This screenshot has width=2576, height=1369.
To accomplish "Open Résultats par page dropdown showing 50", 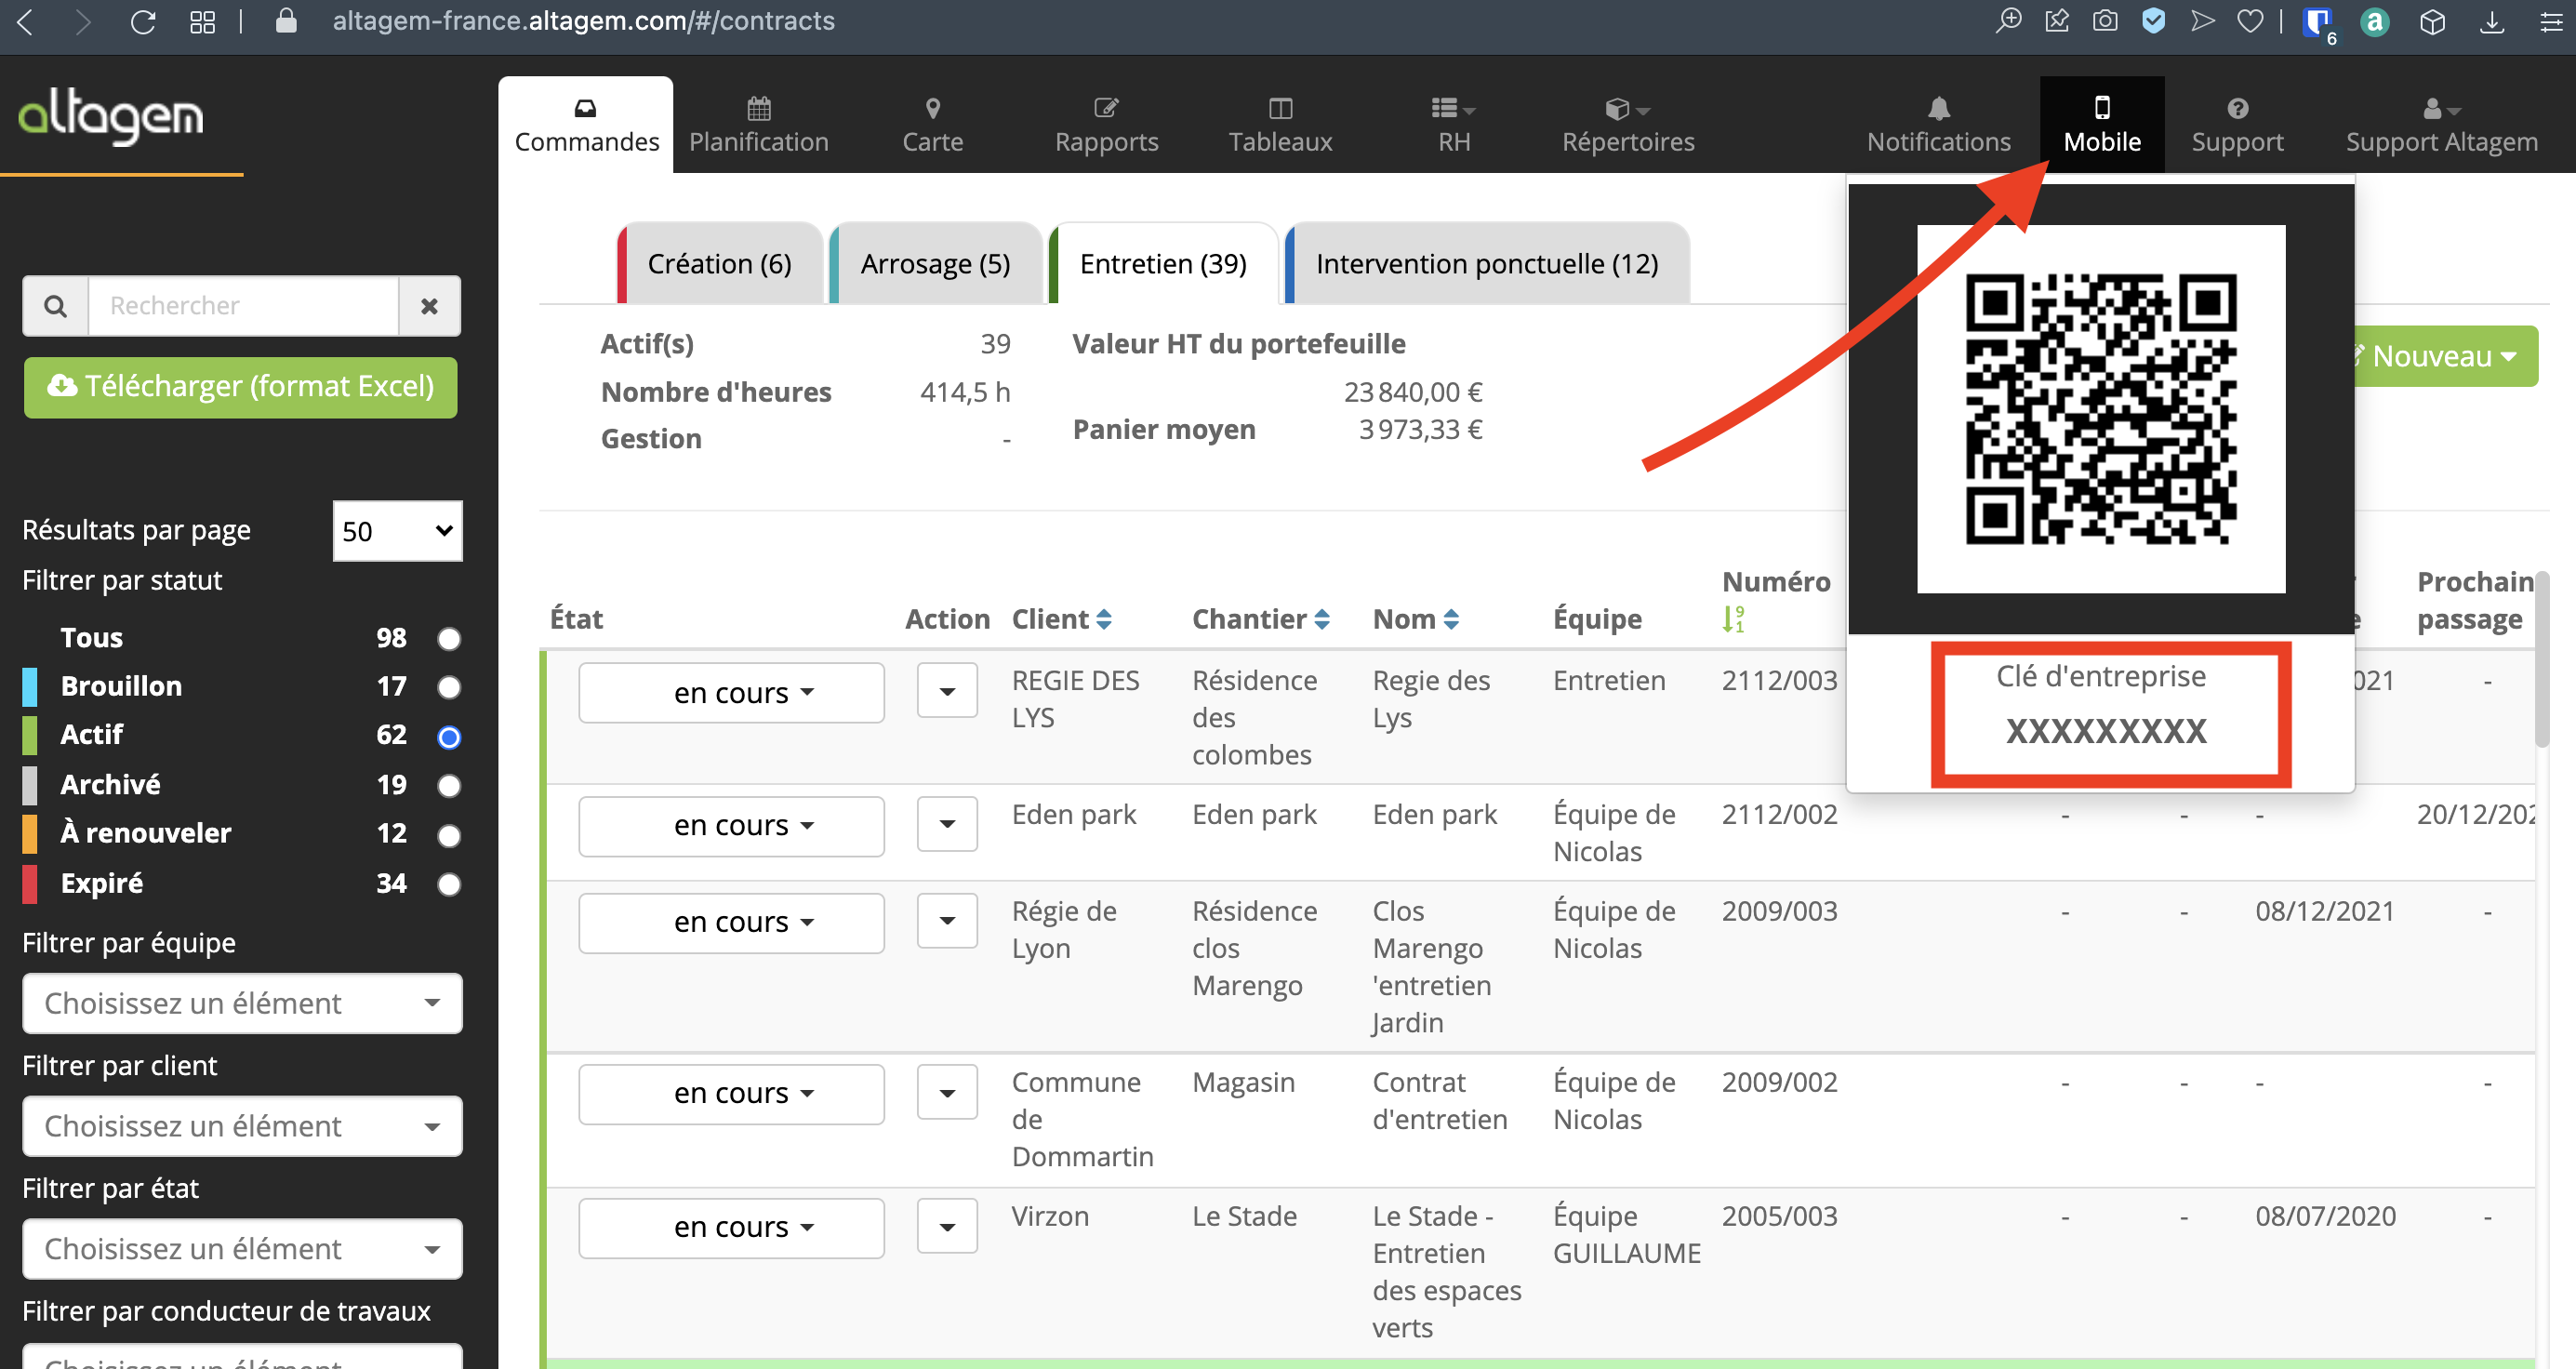I will point(397,531).
